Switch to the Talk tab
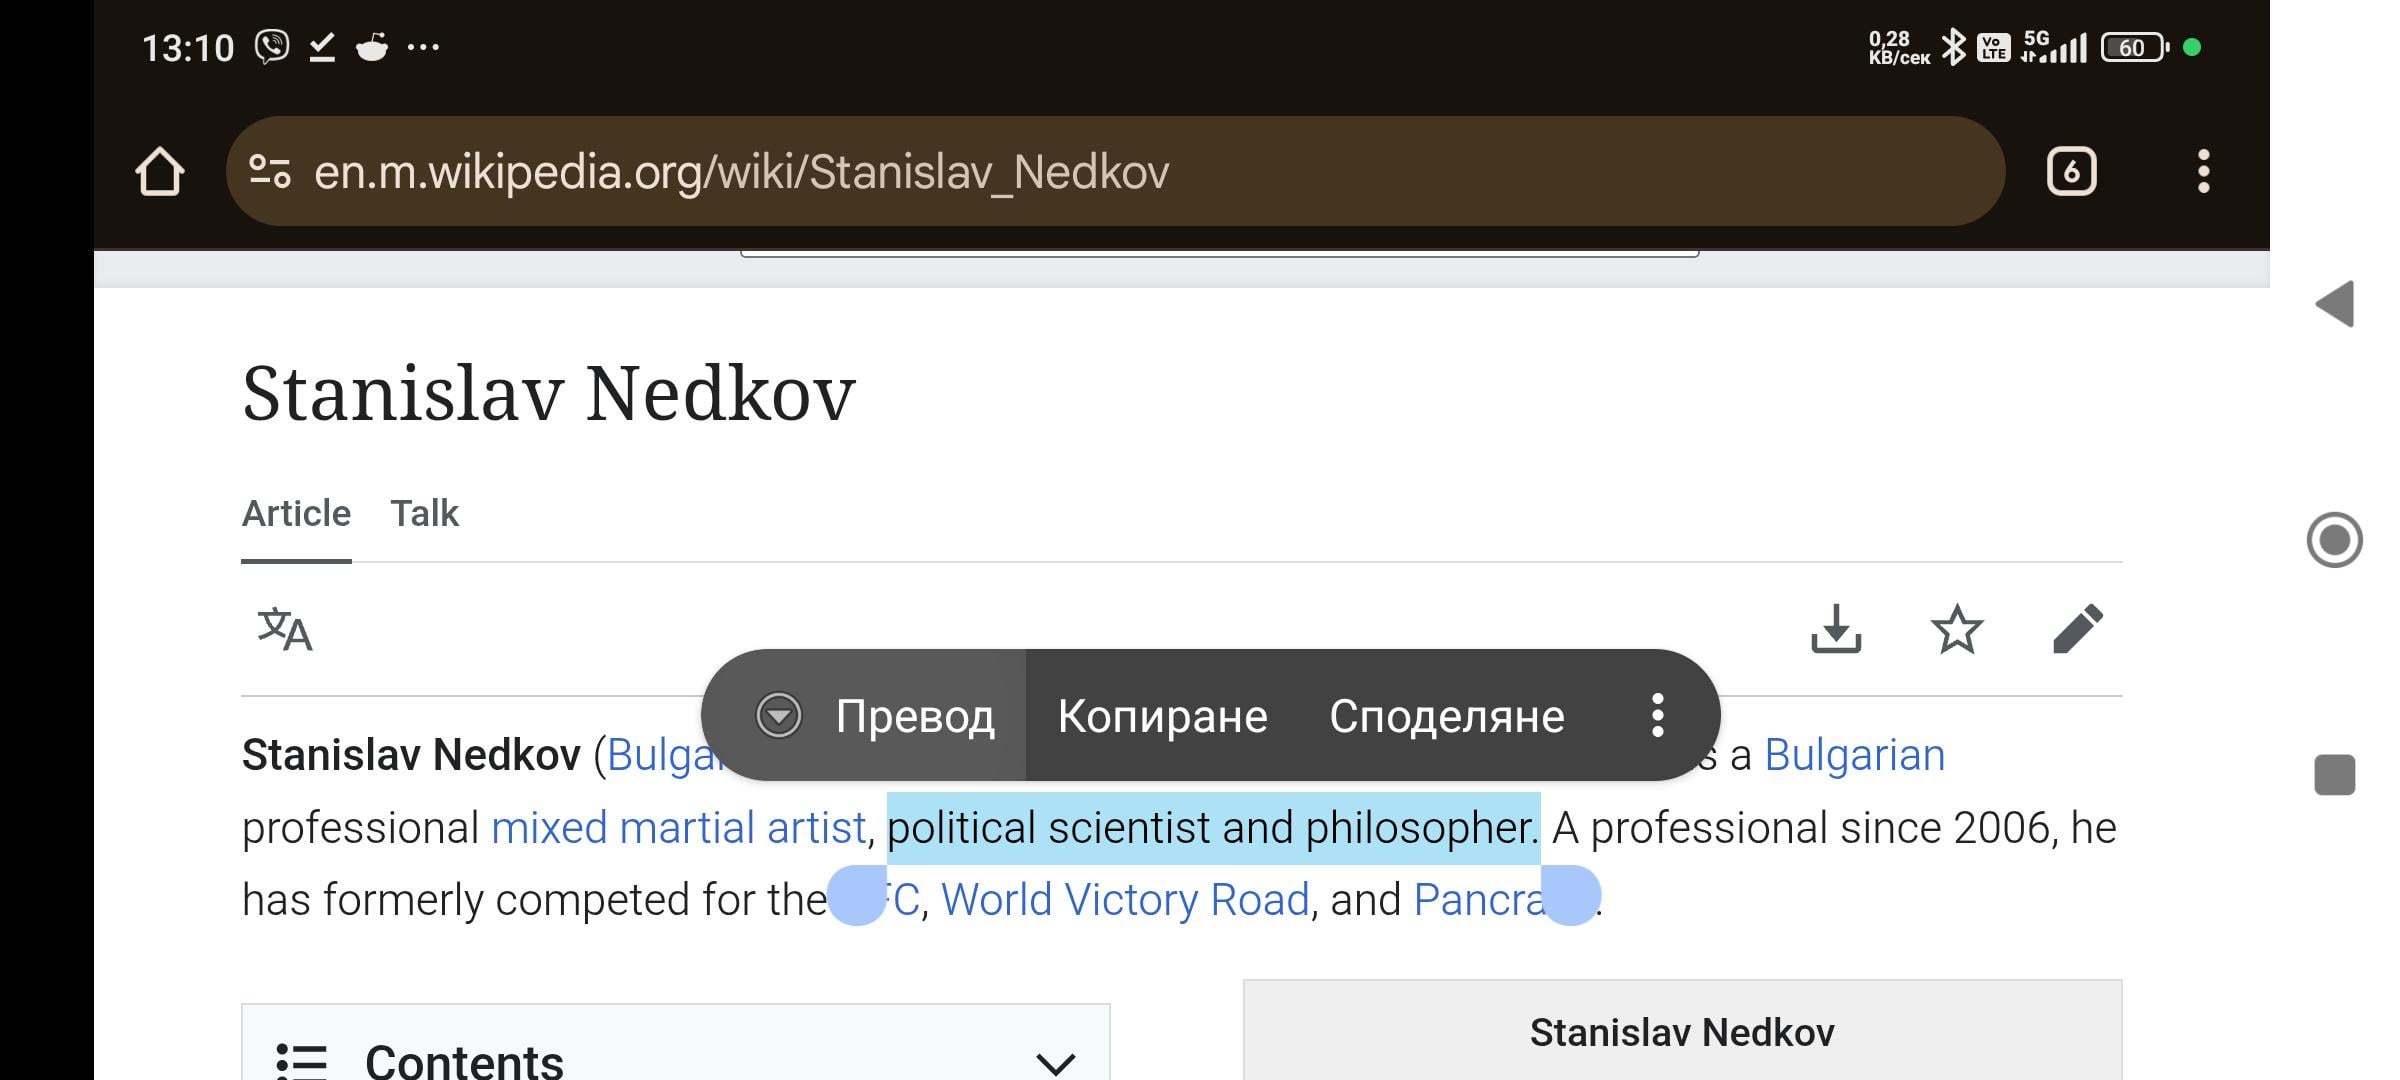This screenshot has width=2400, height=1080. coord(424,513)
